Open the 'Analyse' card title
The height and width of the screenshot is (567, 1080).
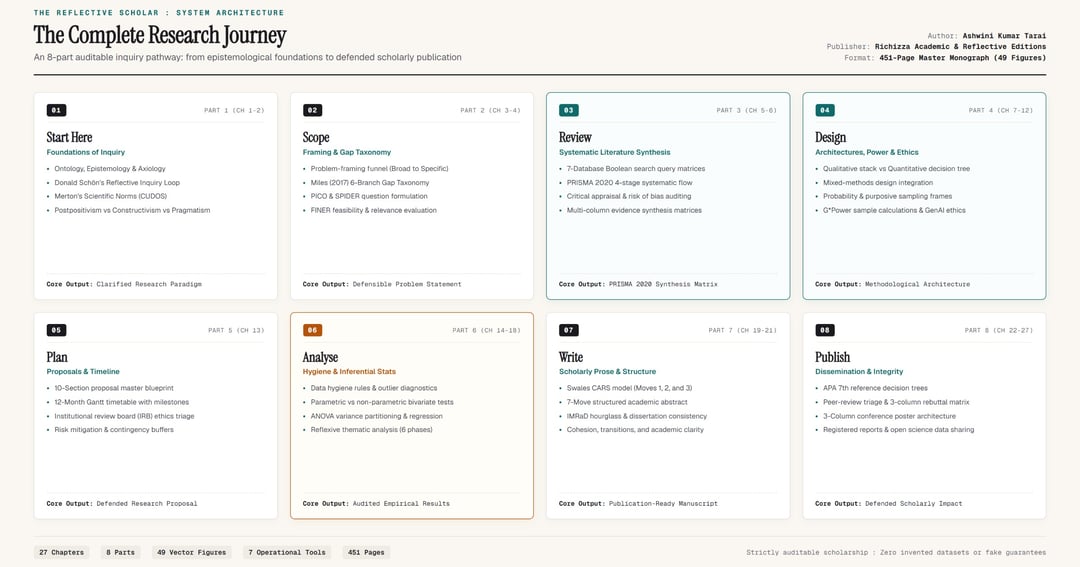coord(320,357)
